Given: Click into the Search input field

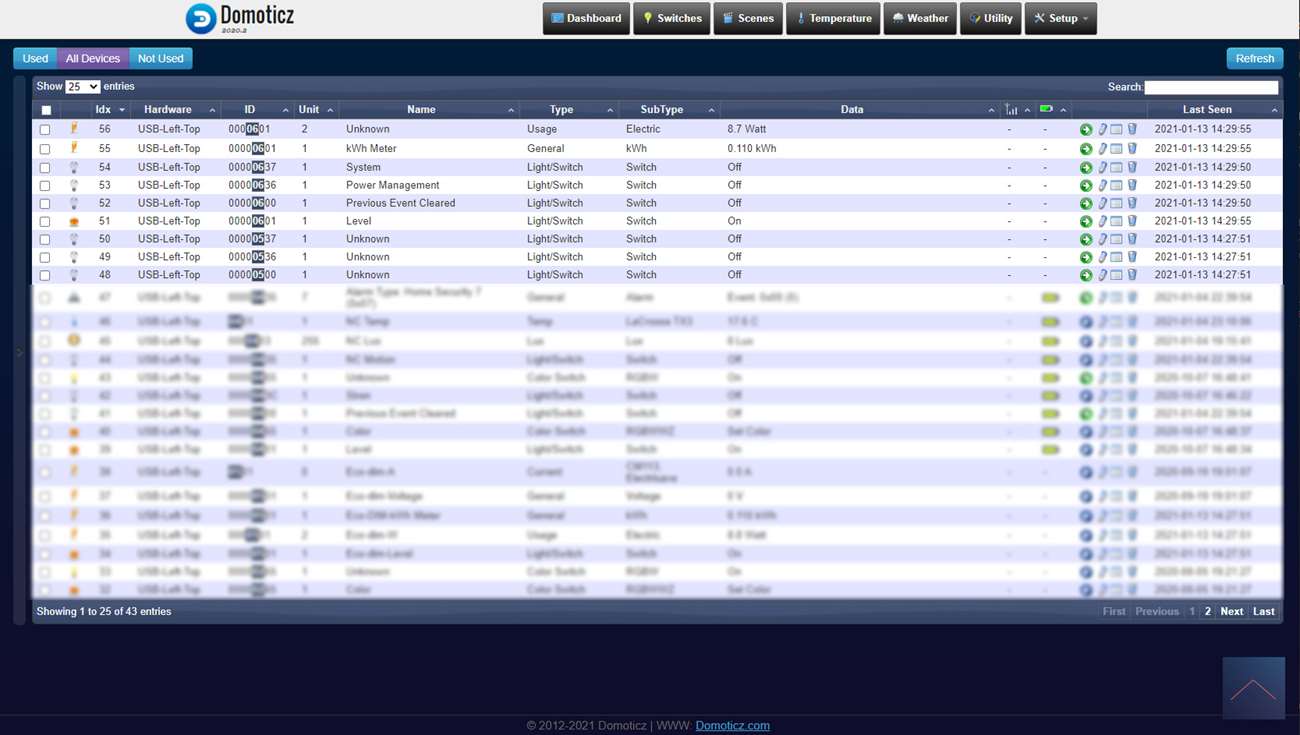Looking at the screenshot, I should point(1211,87).
